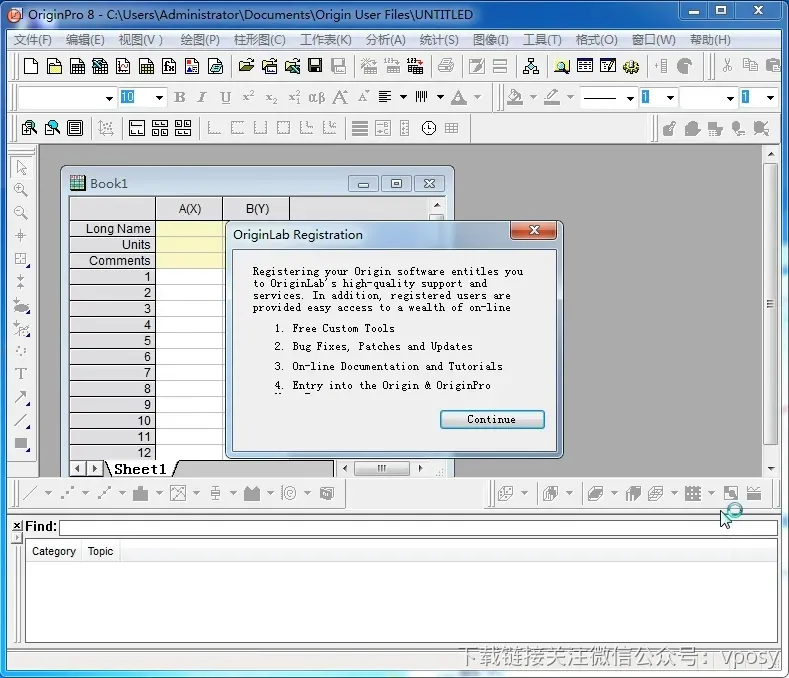This screenshot has width=789, height=678.
Task: Select the Arrow drawing tool
Action: [x=21, y=397]
